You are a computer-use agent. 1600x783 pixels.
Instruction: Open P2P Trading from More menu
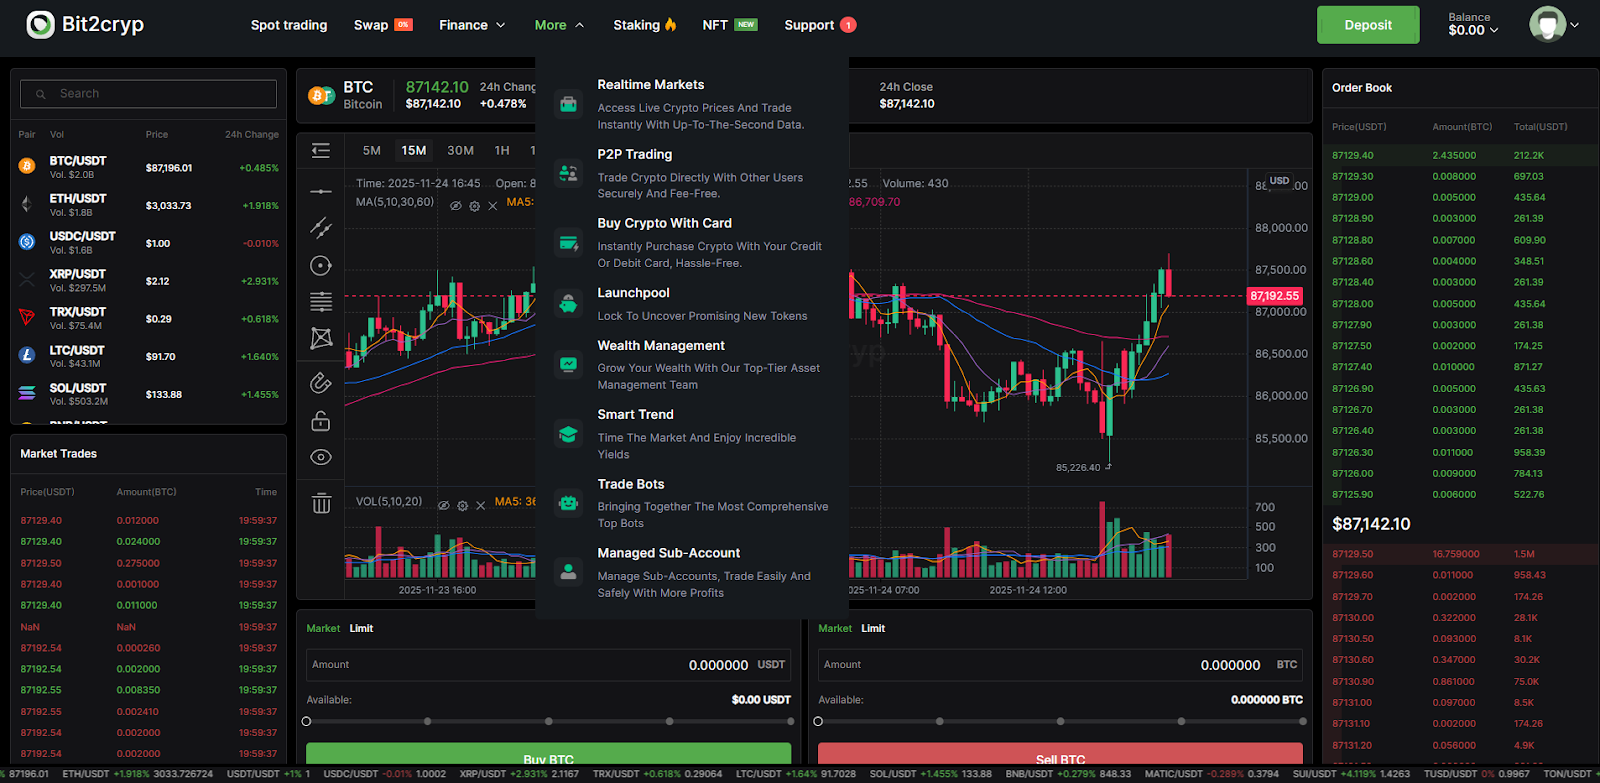(x=635, y=154)
